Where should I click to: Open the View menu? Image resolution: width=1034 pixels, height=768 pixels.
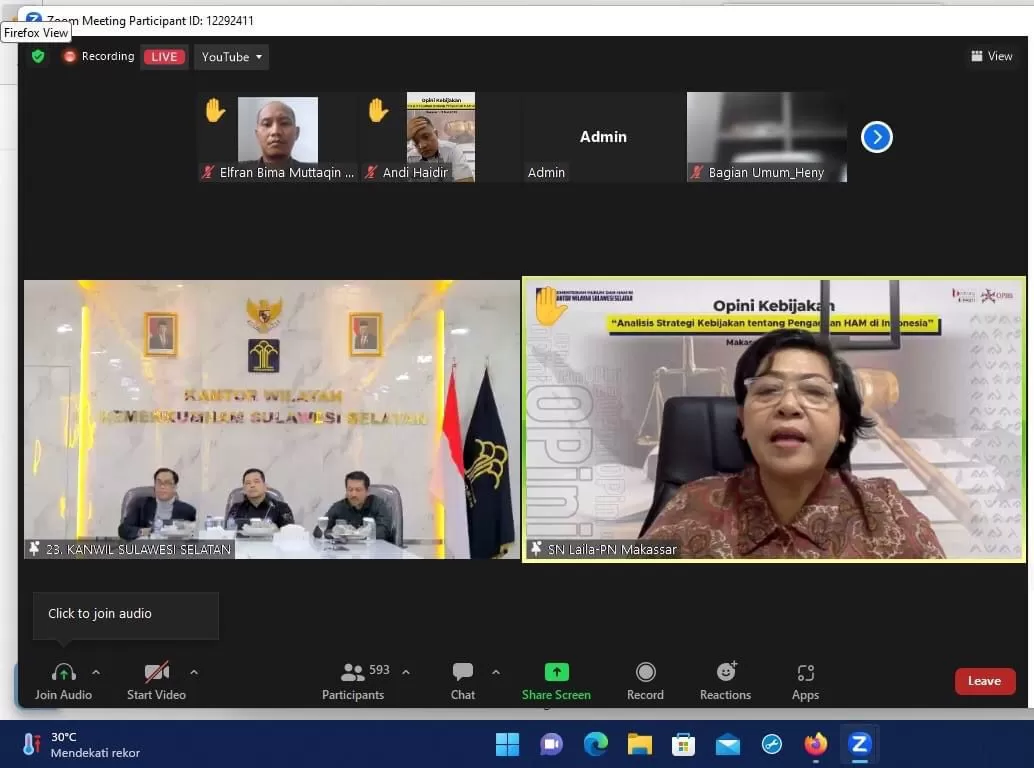[x=991, y=57]
